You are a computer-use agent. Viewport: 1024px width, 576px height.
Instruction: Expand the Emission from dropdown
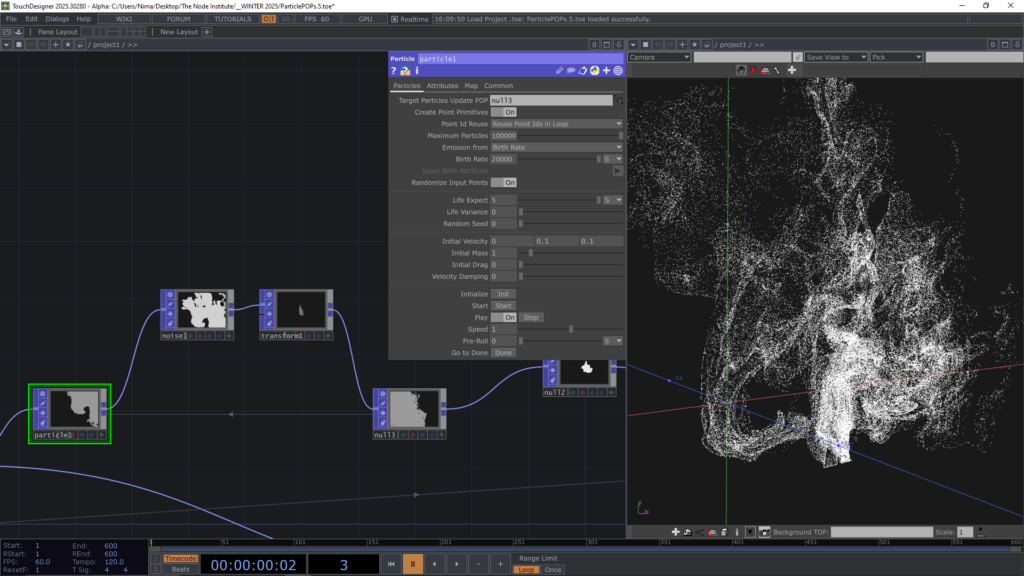(556, 147)
